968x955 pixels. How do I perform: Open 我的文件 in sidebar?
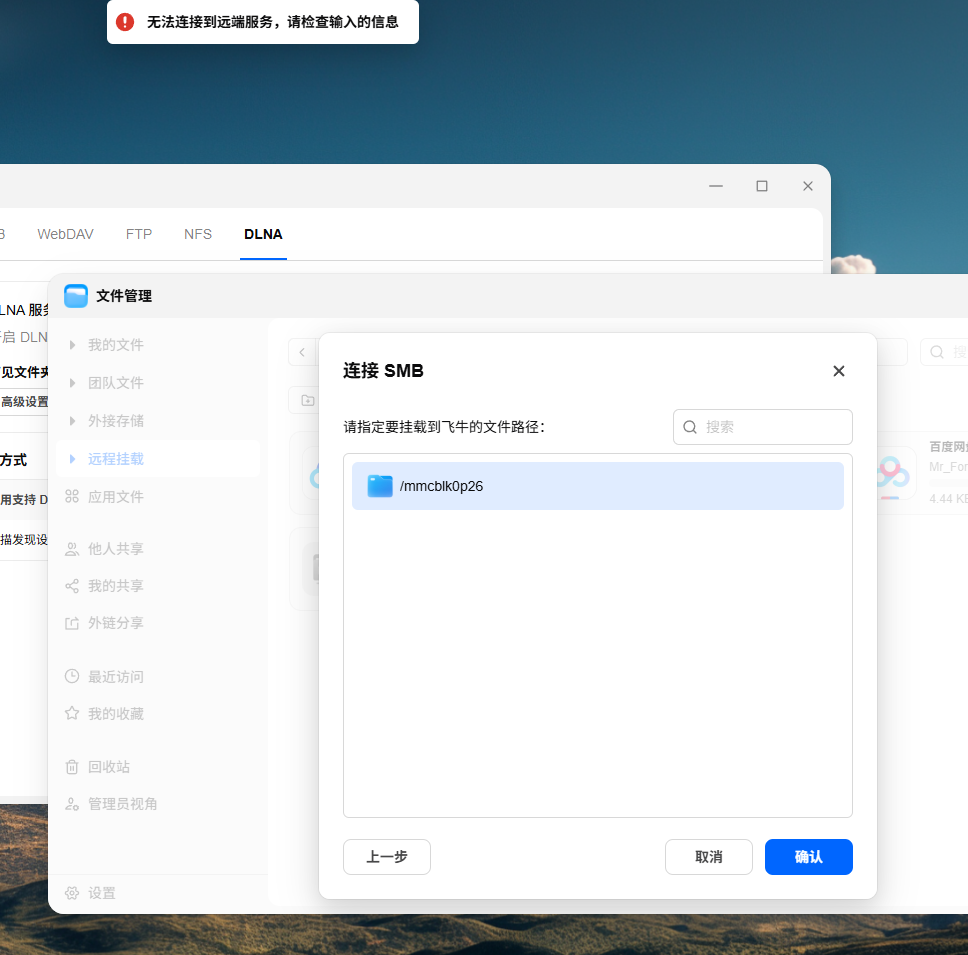pyautogui.click(x=115, y=345)
